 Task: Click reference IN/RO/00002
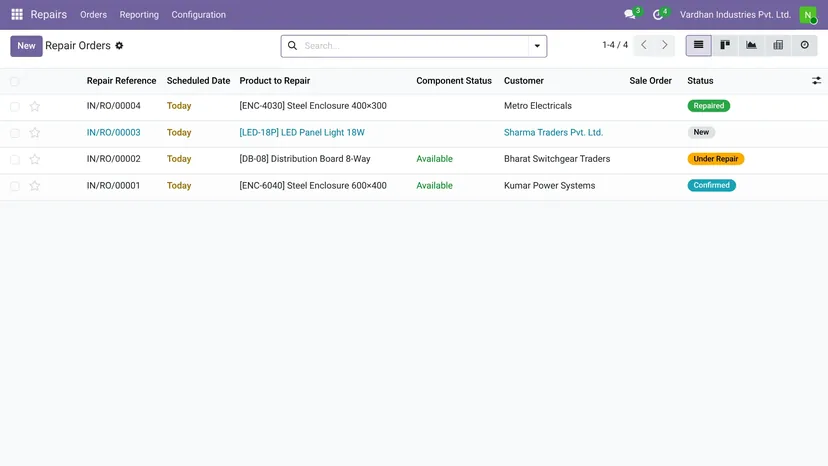tap(114, 159)
